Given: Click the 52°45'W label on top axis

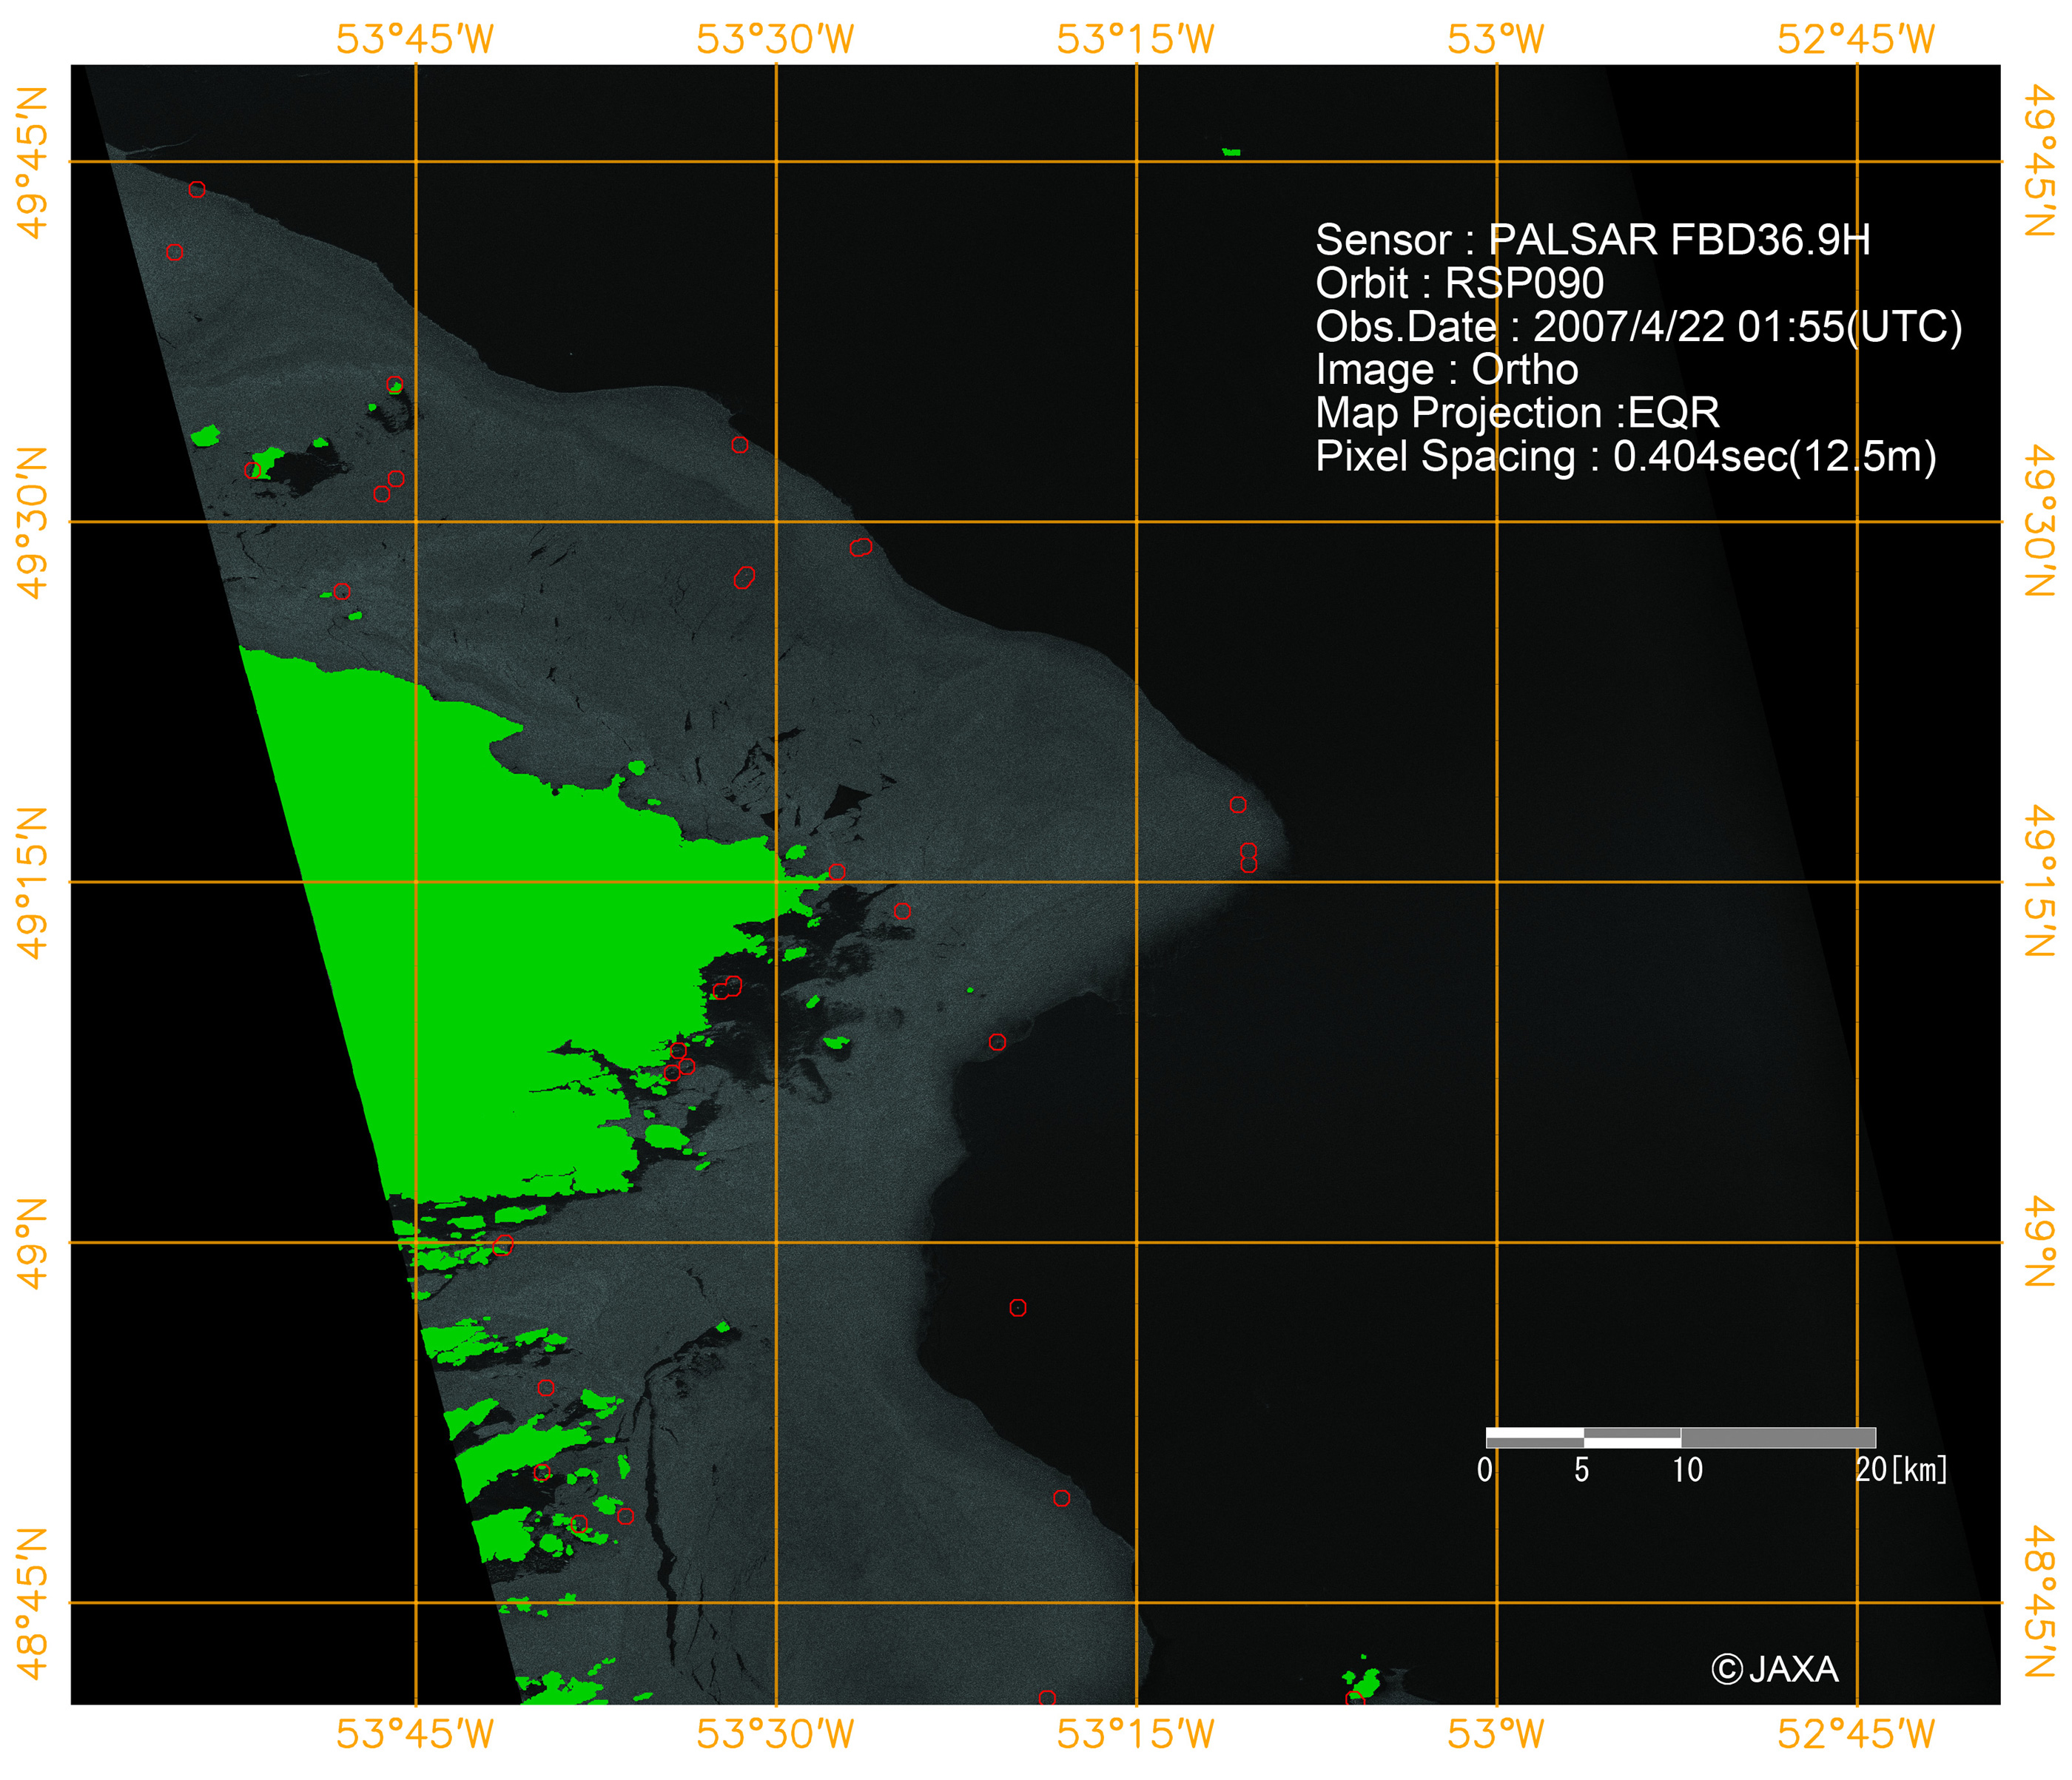Looking at the screenshot, I should pos(1856,39).
